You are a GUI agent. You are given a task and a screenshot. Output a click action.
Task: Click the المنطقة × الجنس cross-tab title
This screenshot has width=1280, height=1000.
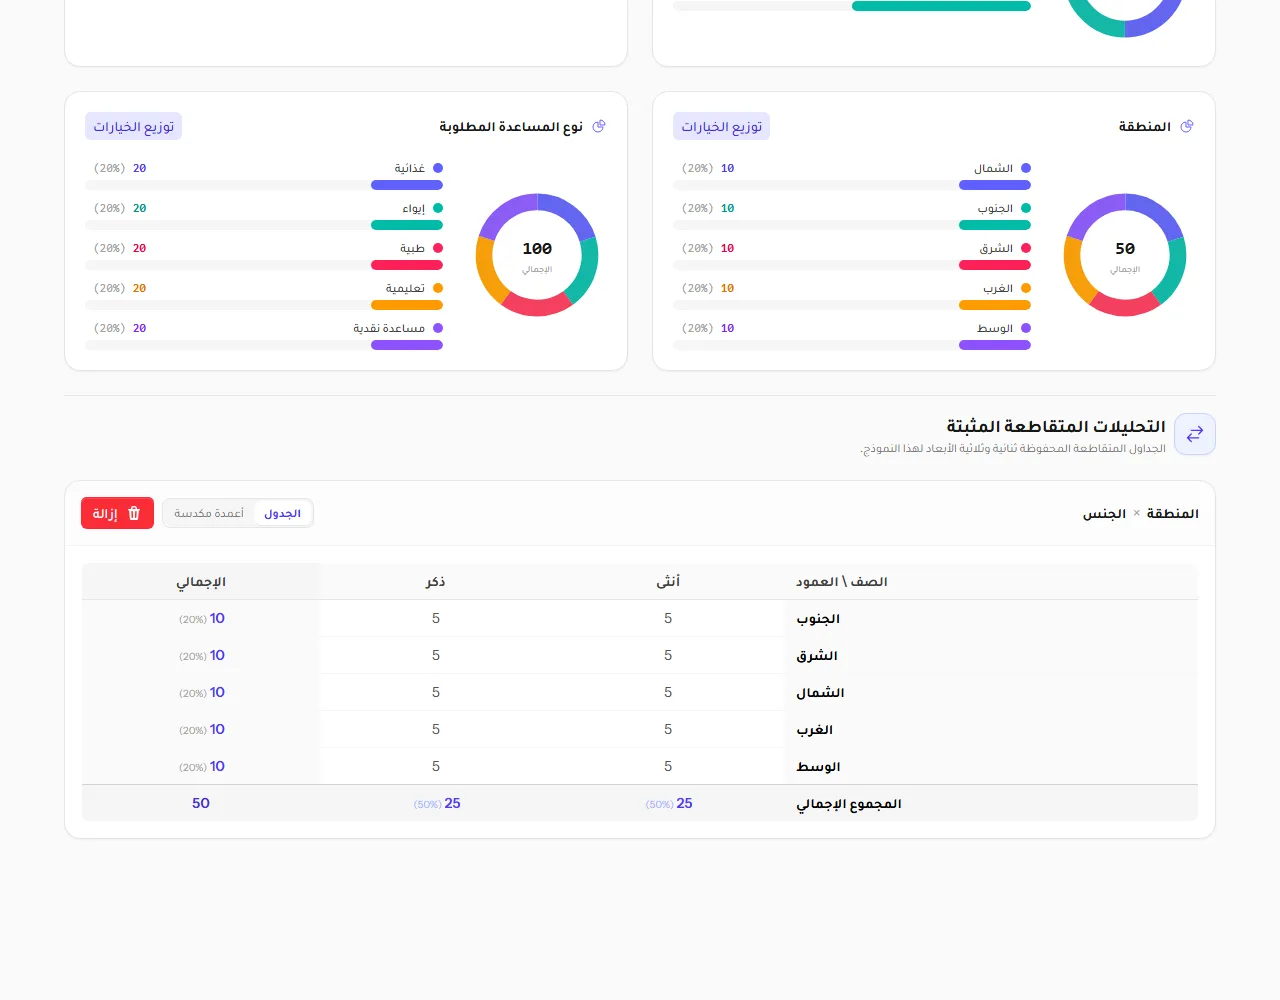[1140, 513]
